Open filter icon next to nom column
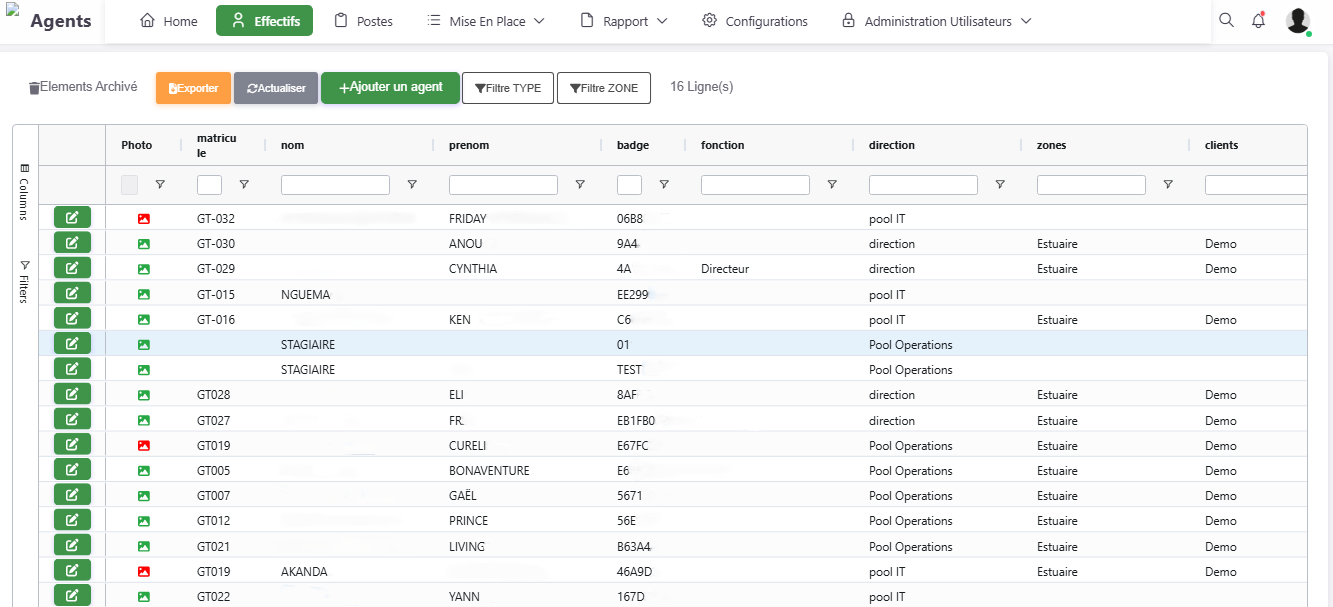Image resolution: width=1333 pixels, height=607 pixels. (412, 185)
